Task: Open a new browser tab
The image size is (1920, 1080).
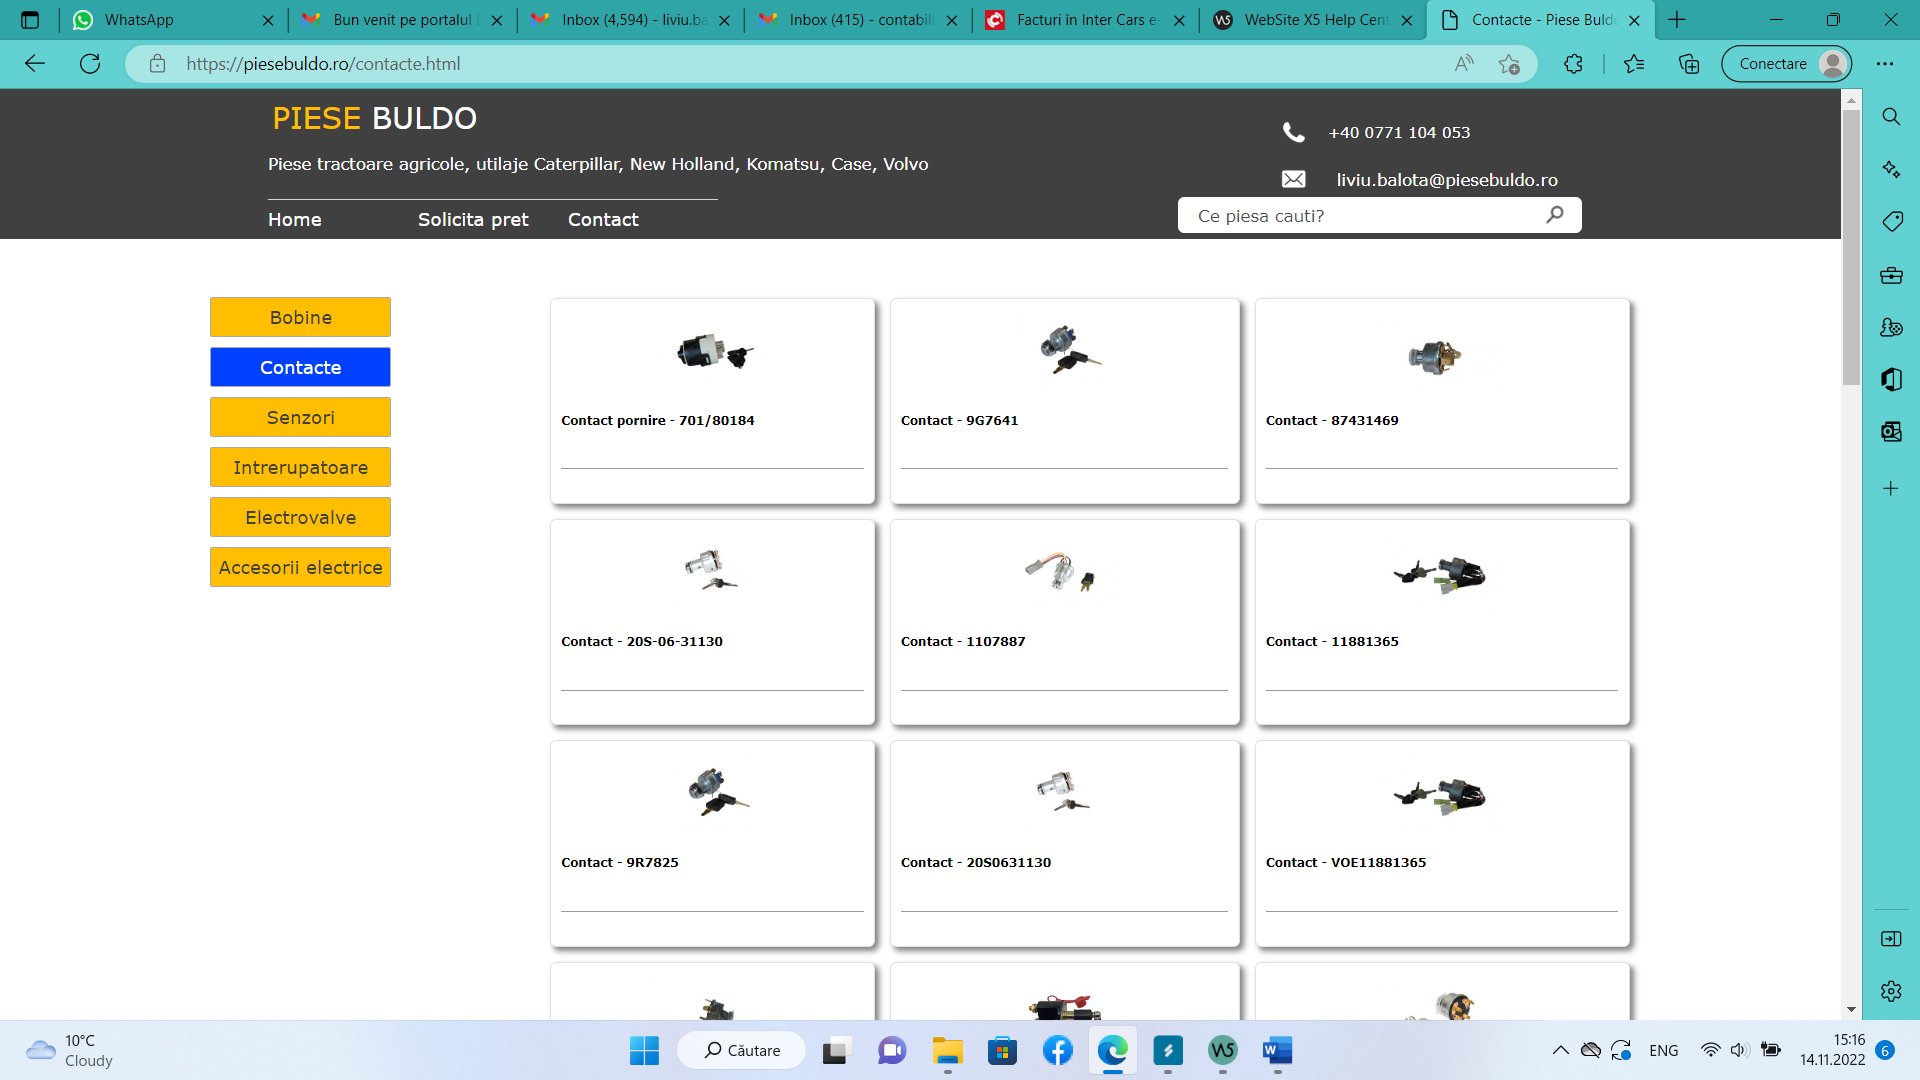Action: click(1677, 20)
